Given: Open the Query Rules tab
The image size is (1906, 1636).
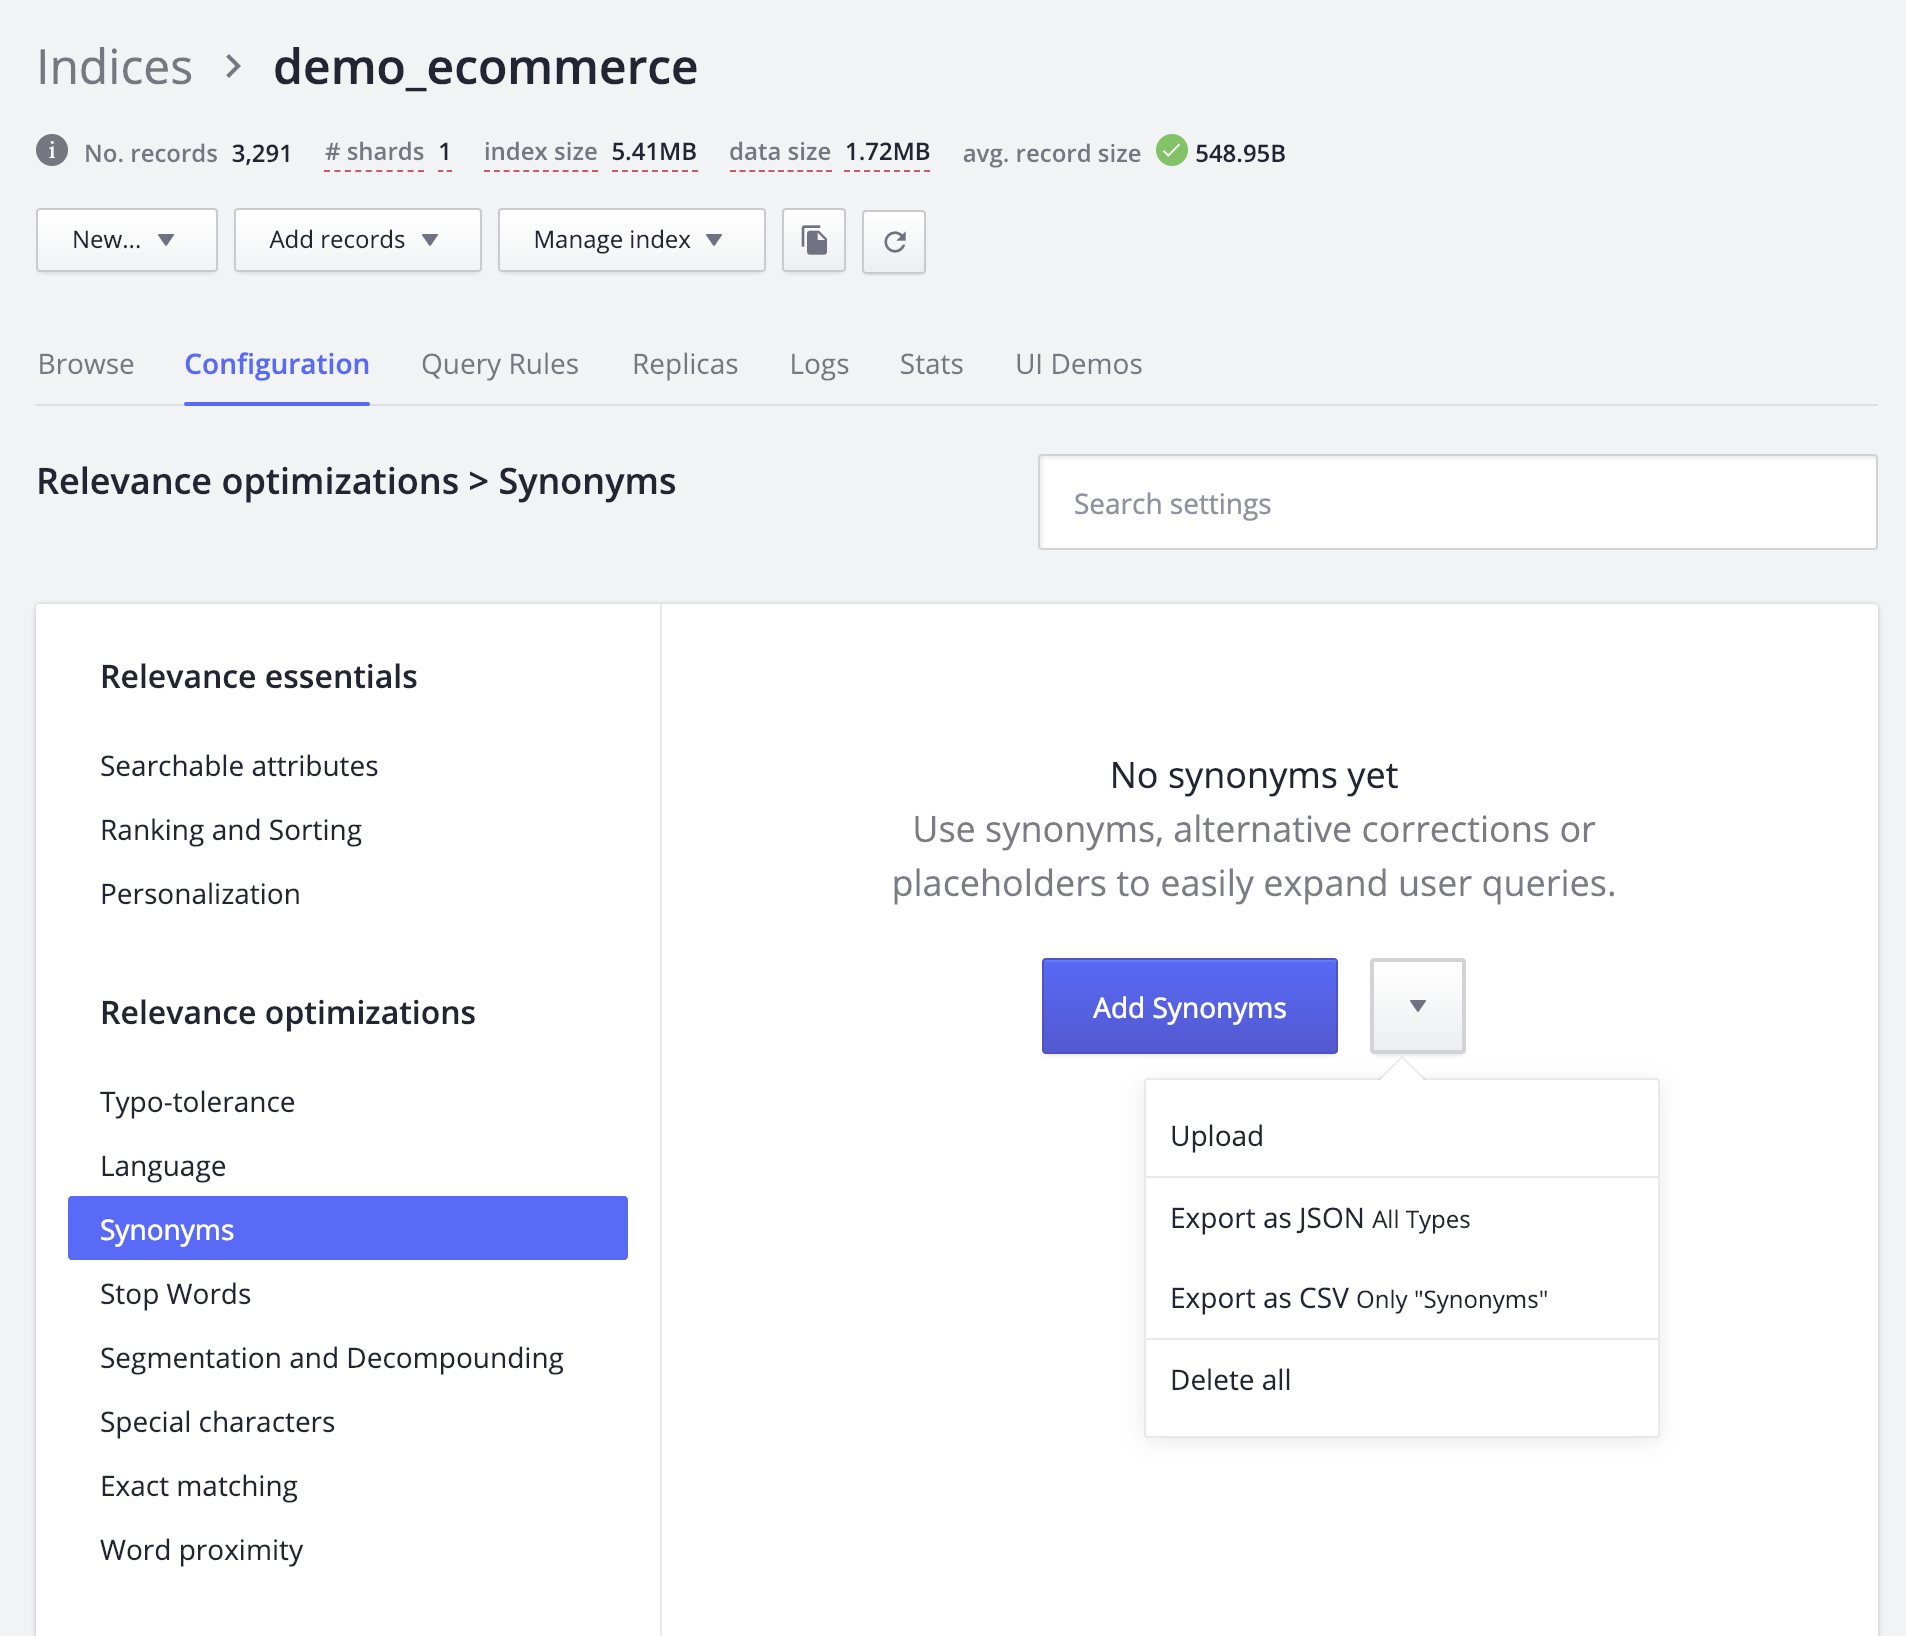Looking at the screenshot, I should [500, 364].
